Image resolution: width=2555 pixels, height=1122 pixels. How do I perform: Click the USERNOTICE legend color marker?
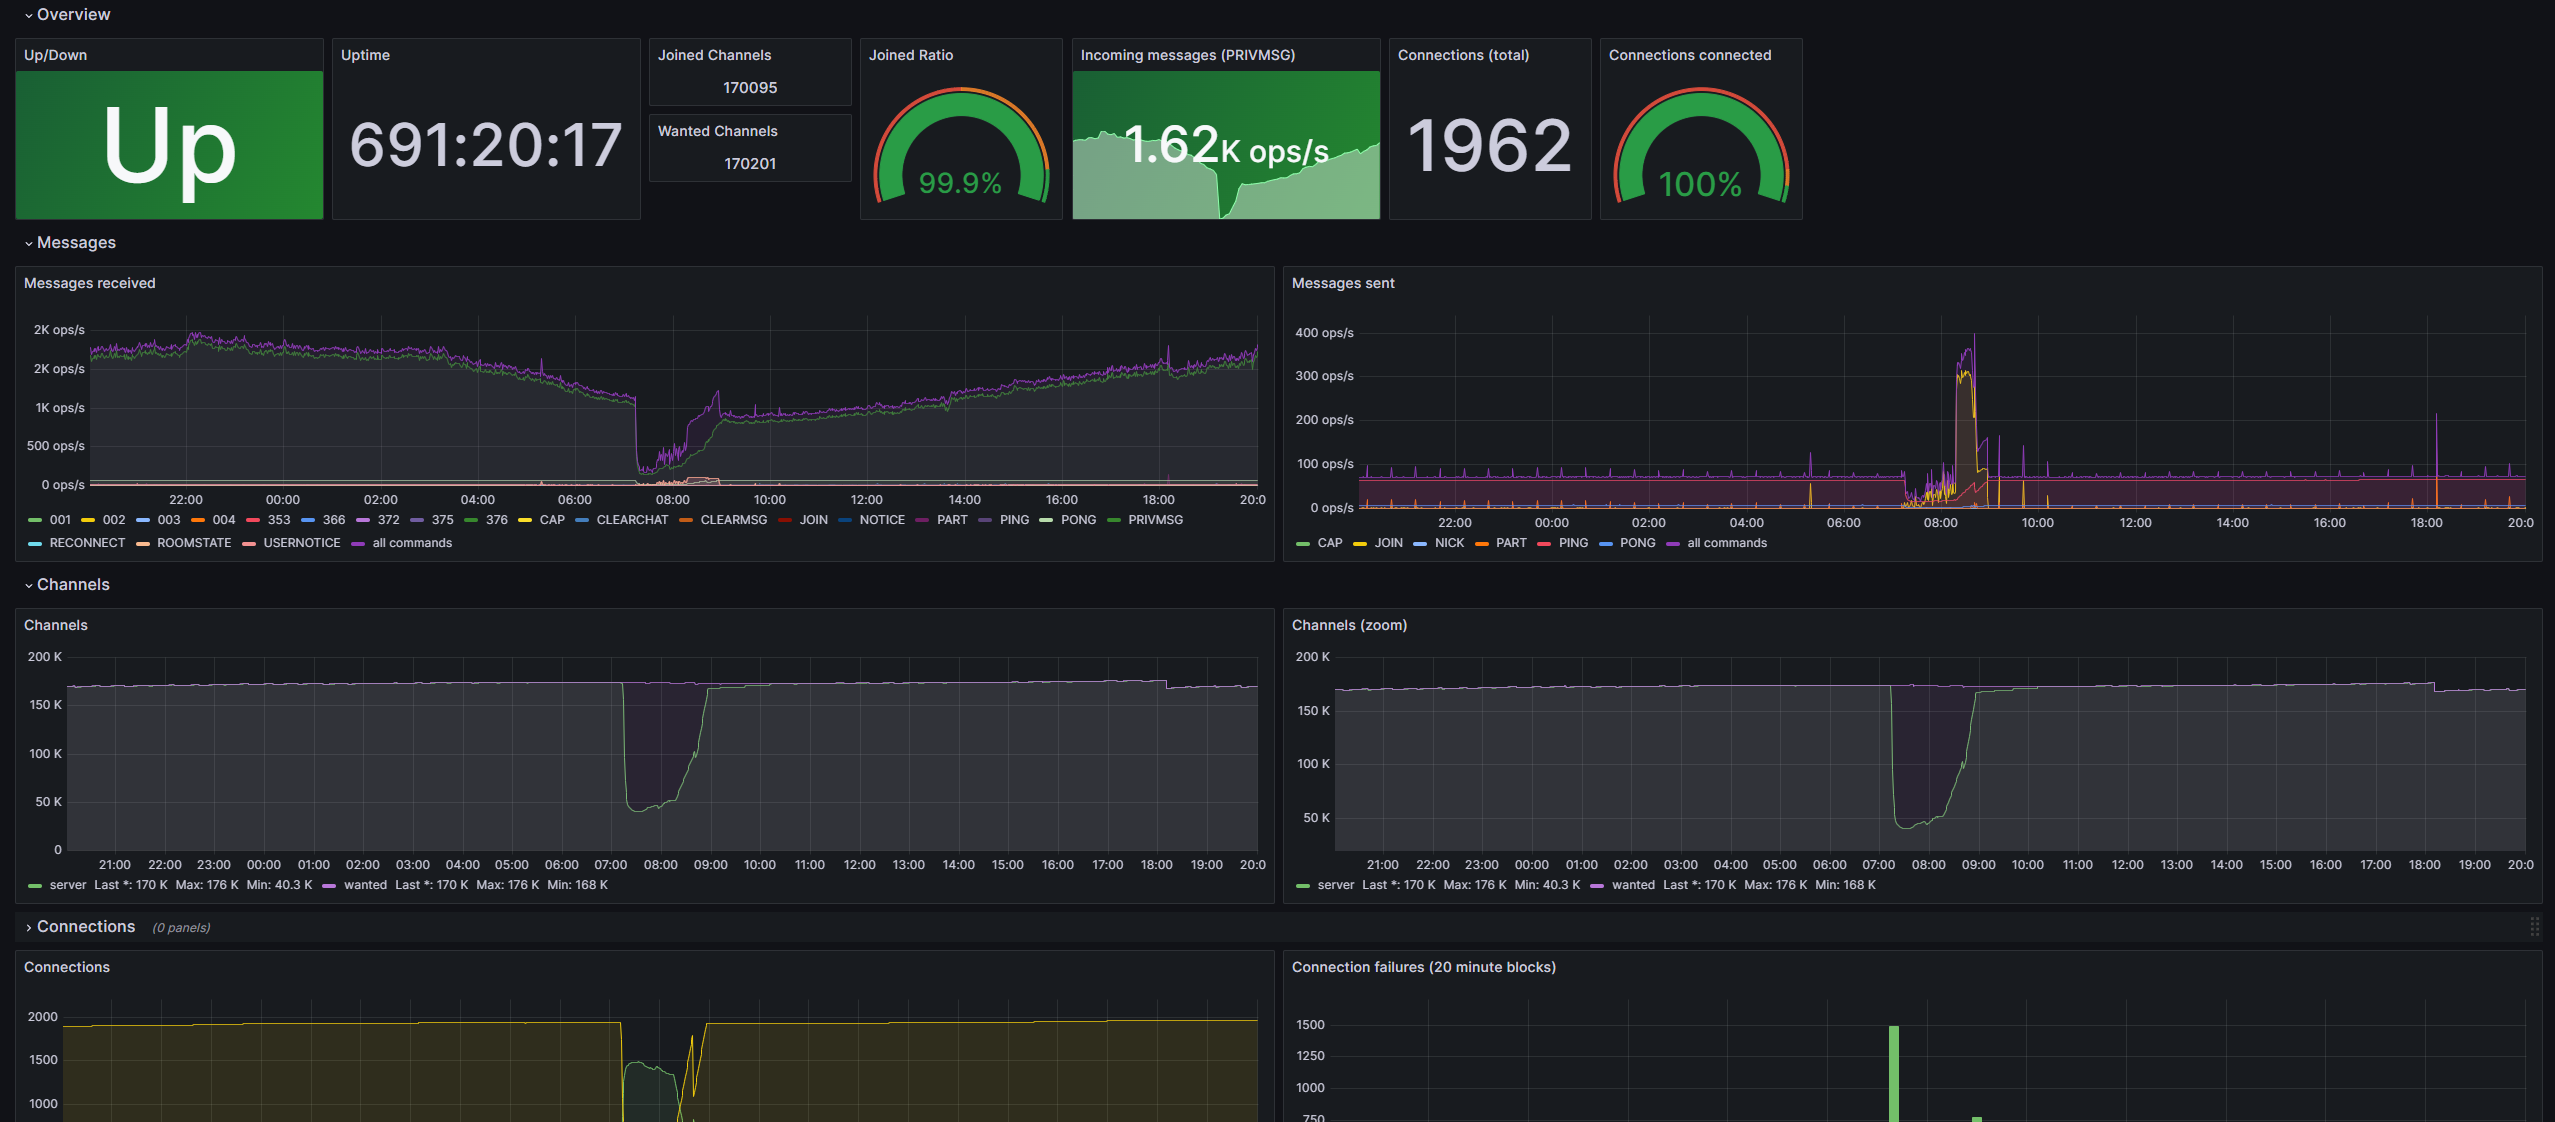point(249,544)
